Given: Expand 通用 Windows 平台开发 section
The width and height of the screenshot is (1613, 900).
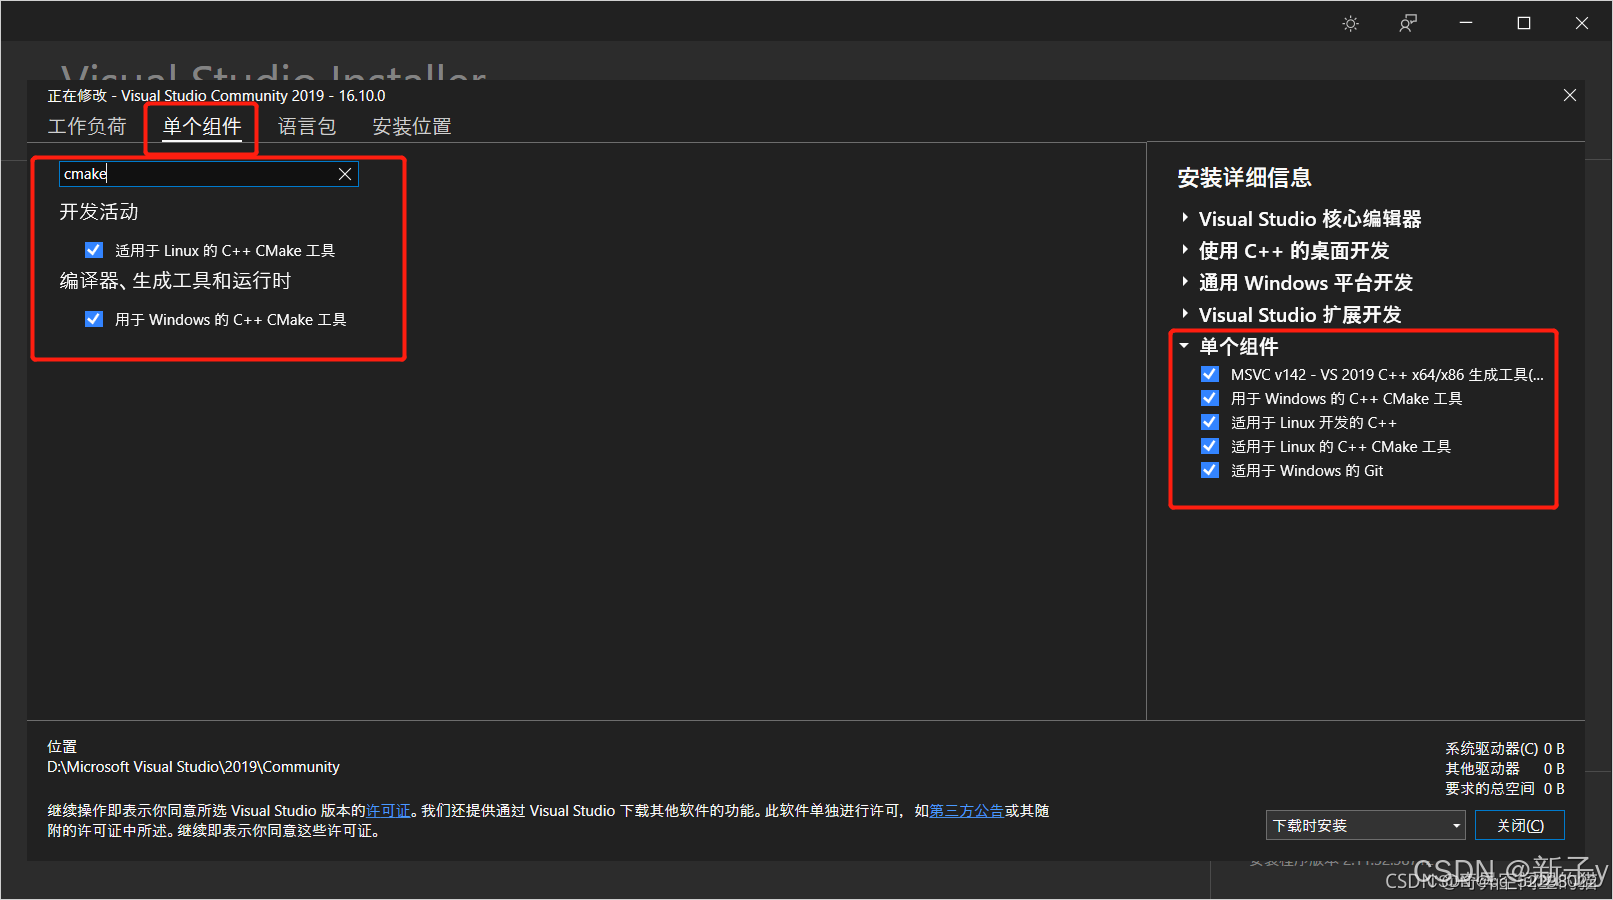Looking at the screenshot, I should point(1184,282).
